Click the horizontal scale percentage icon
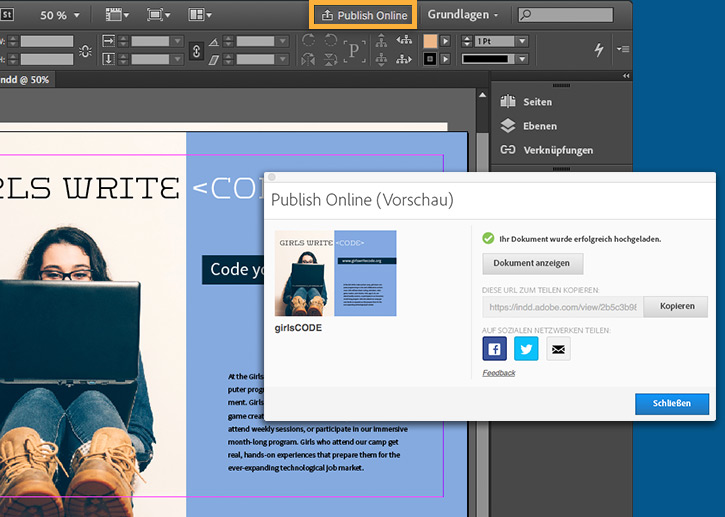 click(x=108, y=41)
